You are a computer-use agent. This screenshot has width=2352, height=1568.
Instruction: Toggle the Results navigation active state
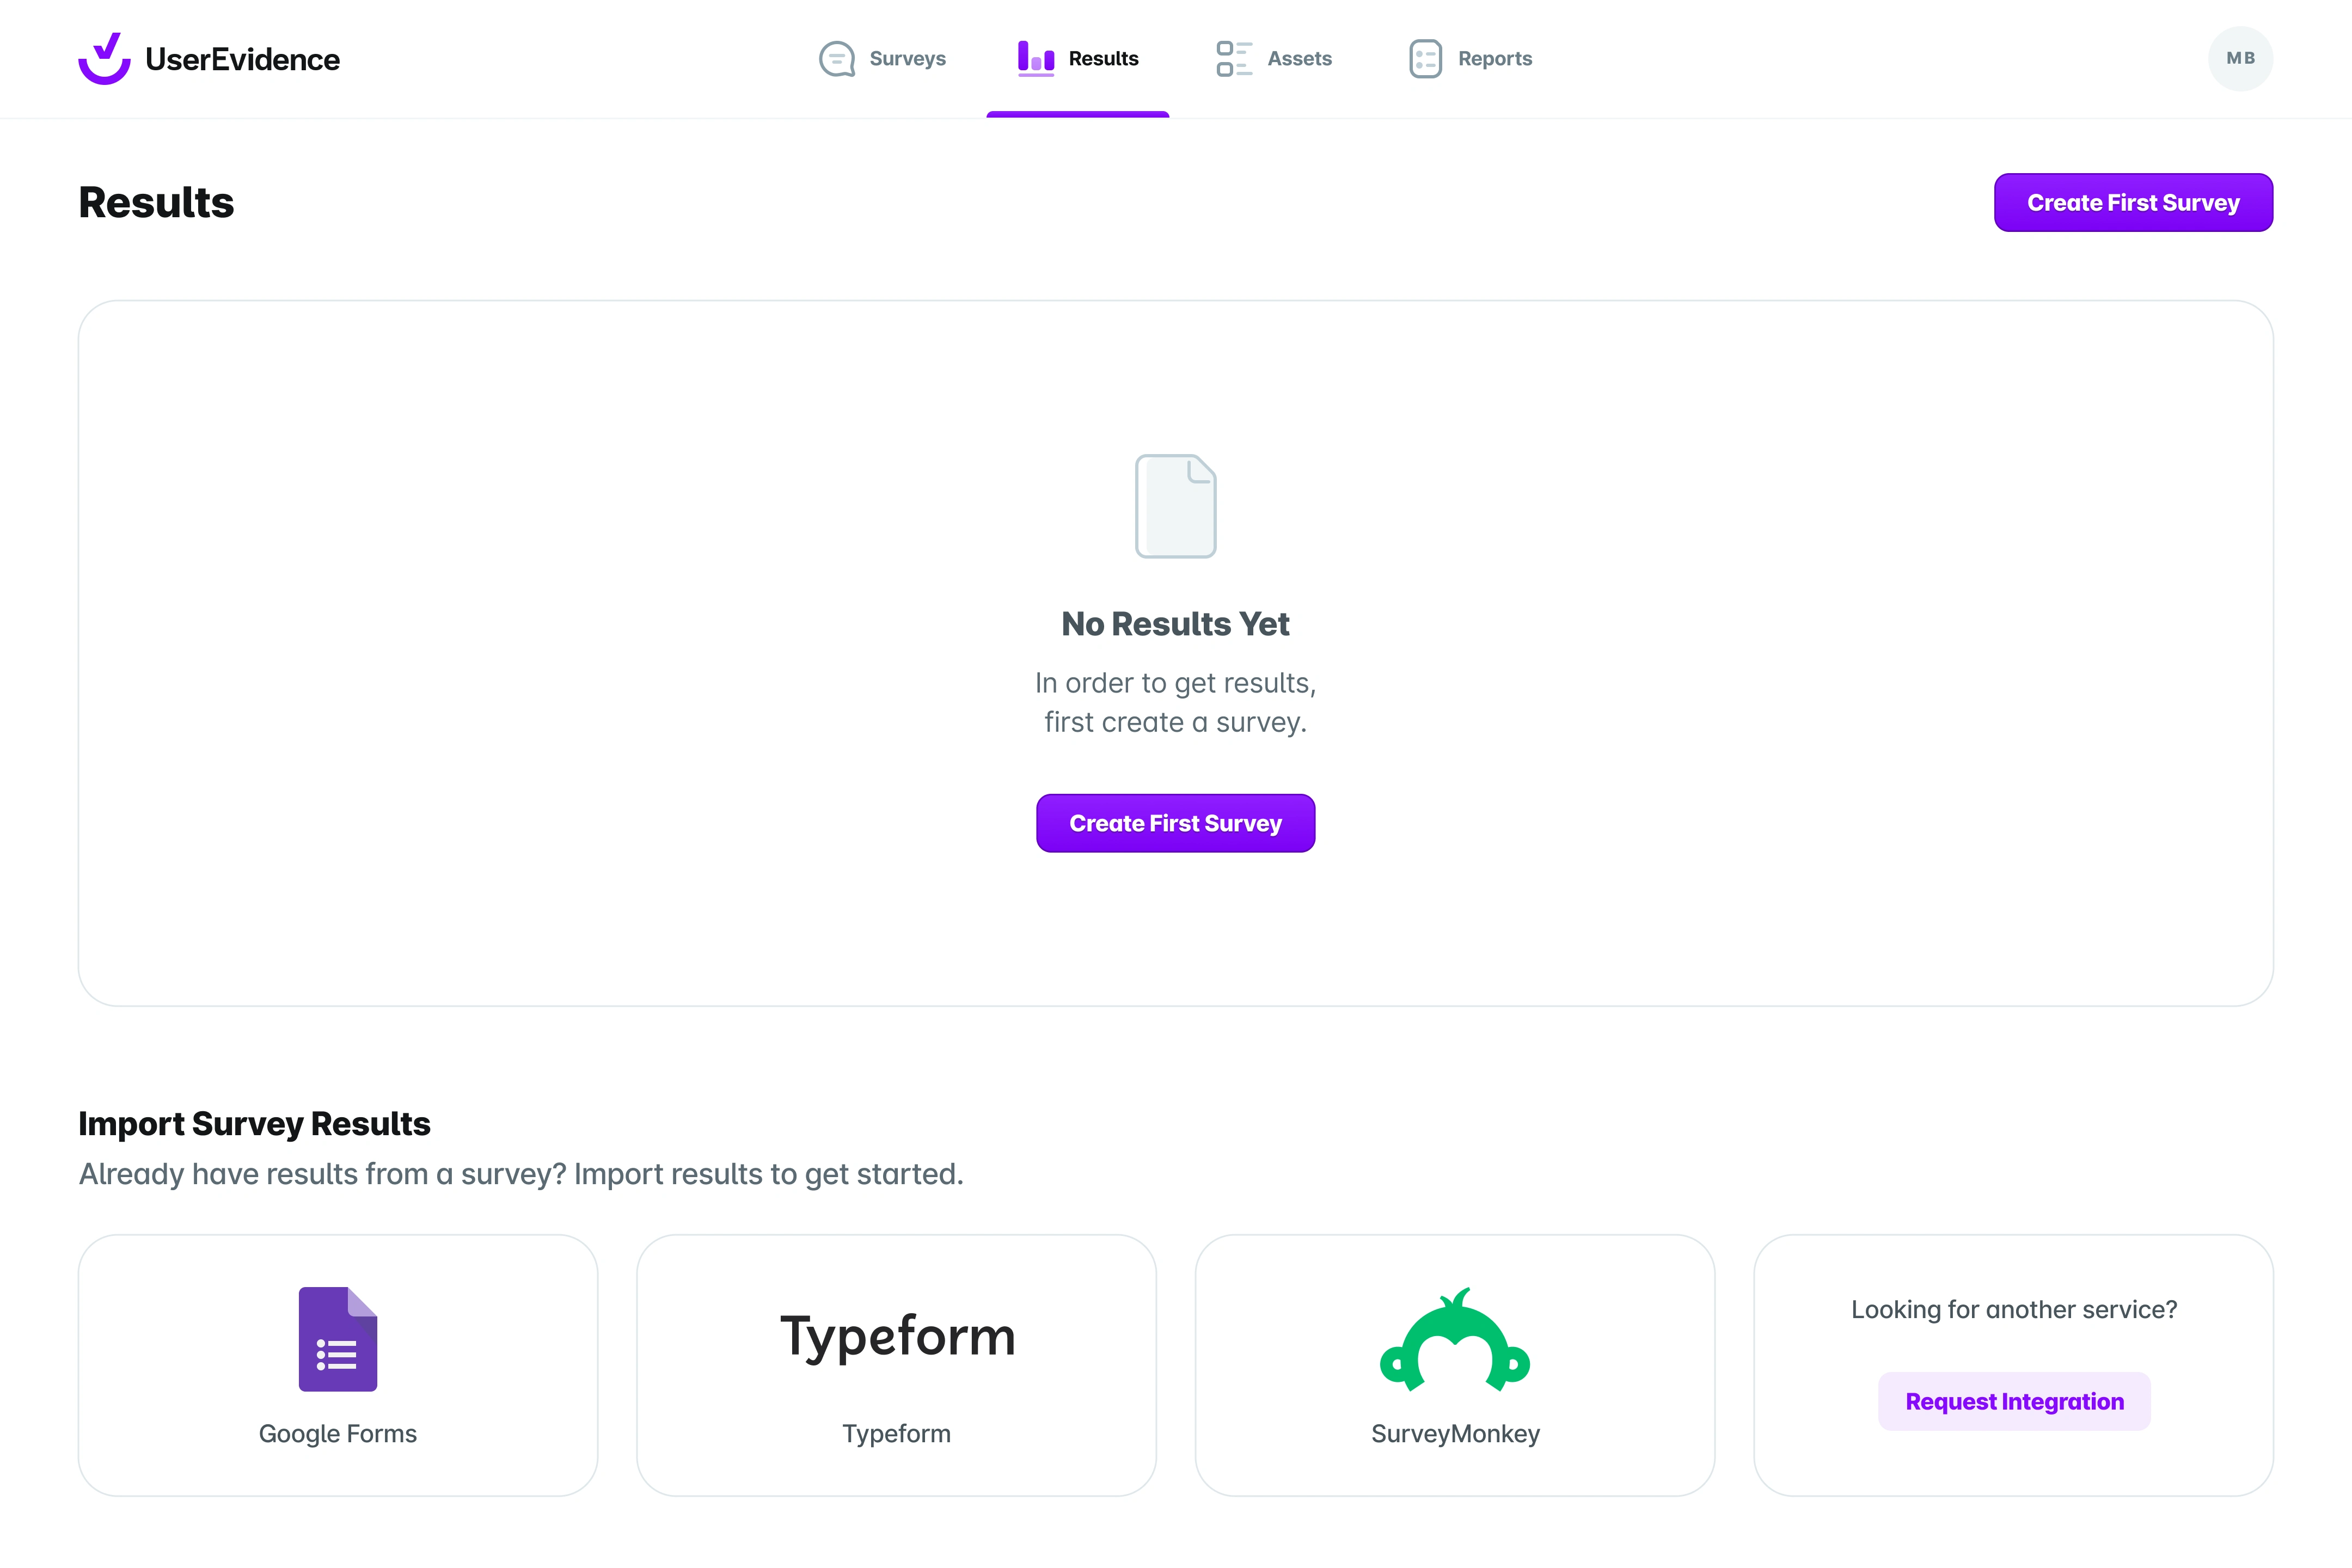(1078, 58)
